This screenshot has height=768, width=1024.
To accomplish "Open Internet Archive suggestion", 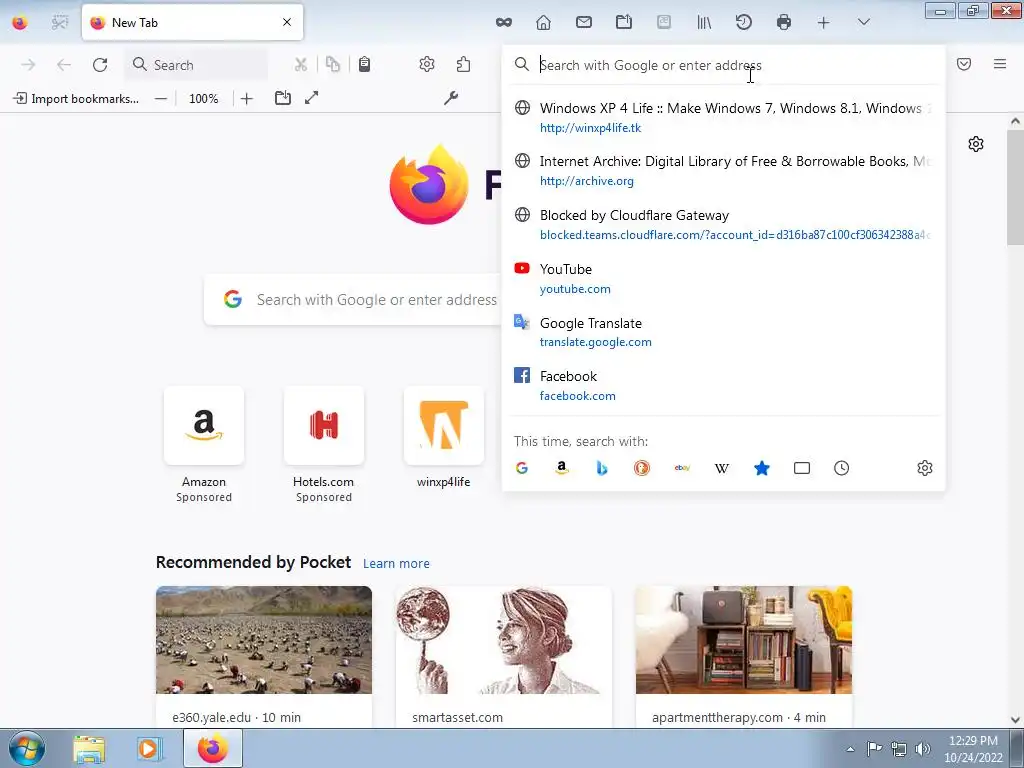I will (x=723, y=171).
